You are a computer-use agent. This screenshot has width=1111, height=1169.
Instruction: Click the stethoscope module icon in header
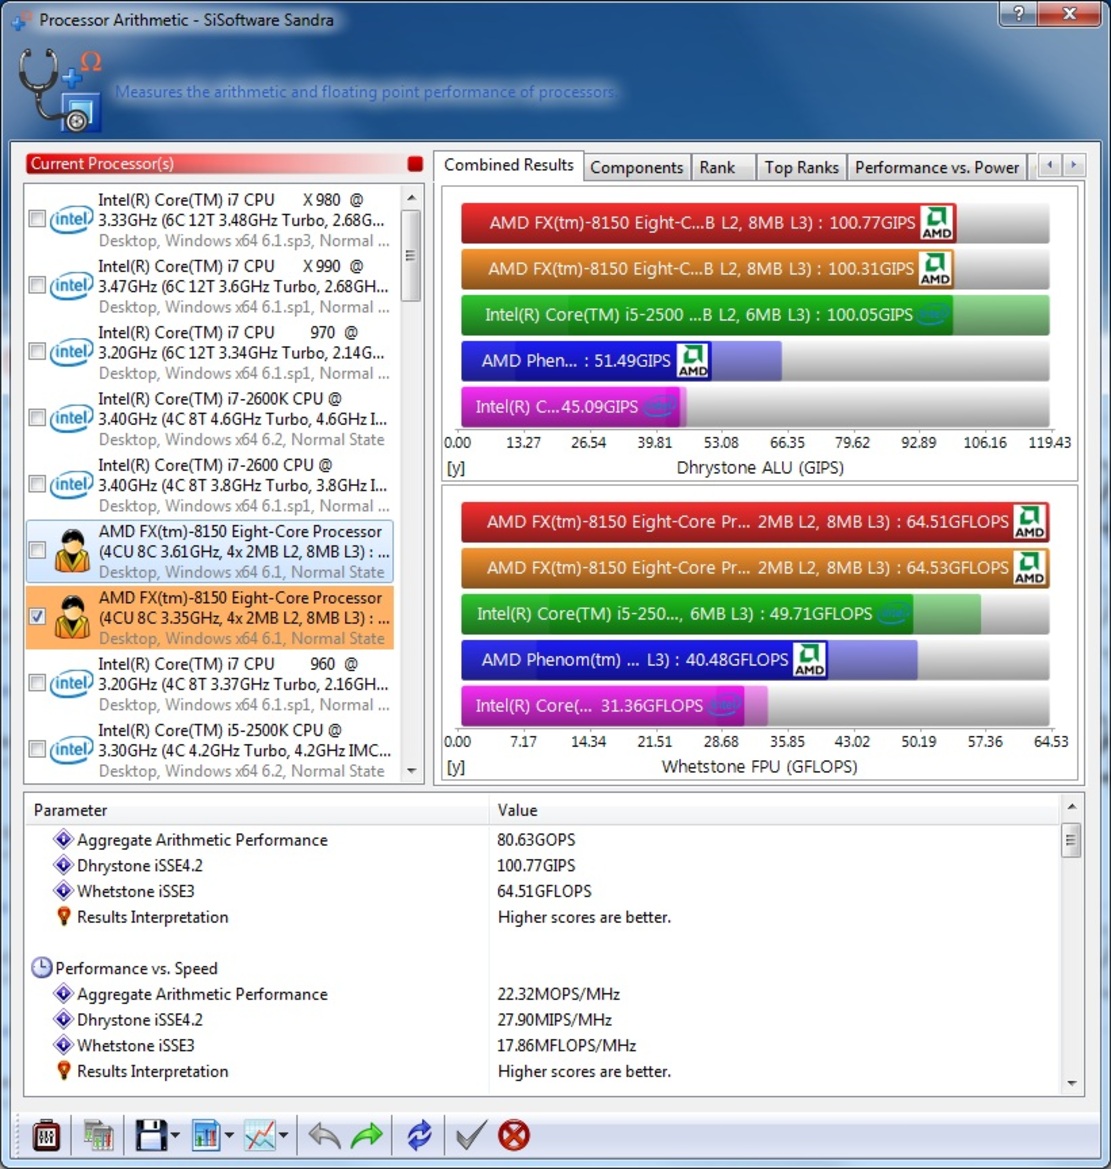60,89
